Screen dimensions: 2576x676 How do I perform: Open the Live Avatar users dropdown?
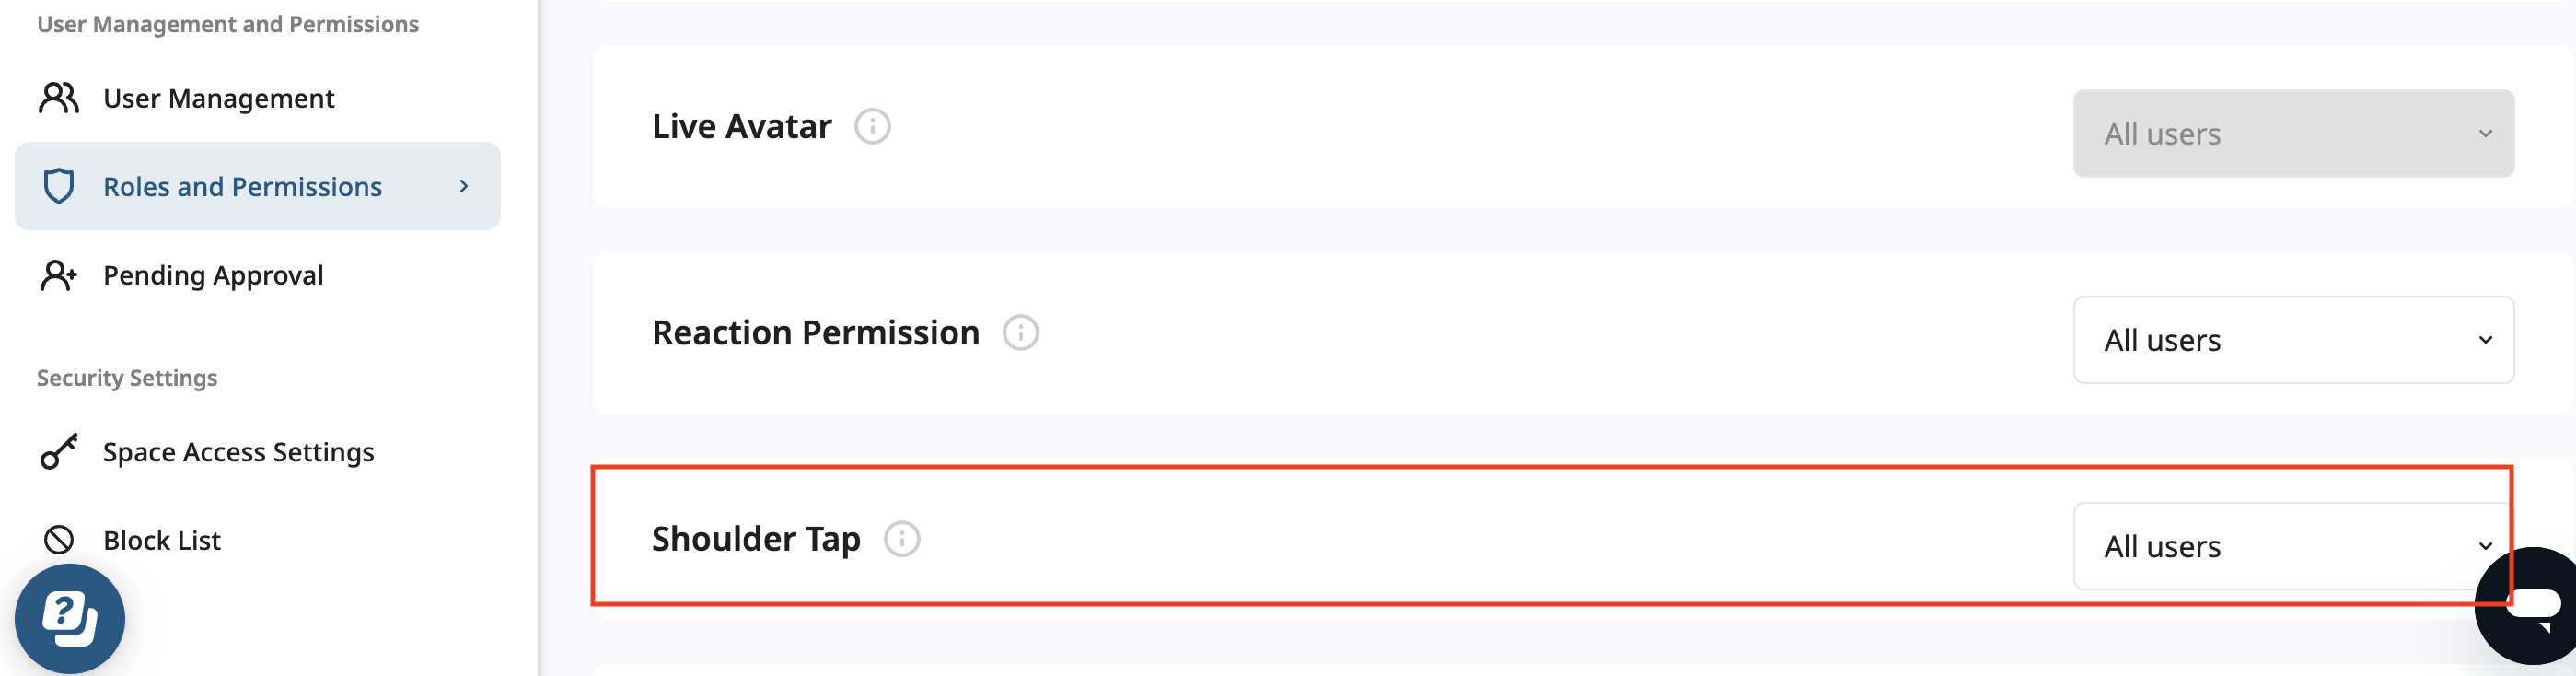(x=2292, y=134)
